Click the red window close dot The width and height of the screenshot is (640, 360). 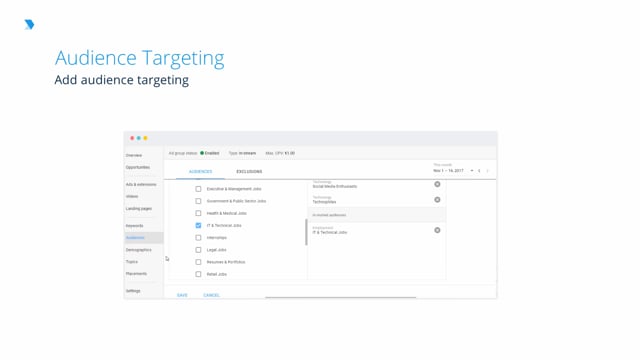coord(132,138)
